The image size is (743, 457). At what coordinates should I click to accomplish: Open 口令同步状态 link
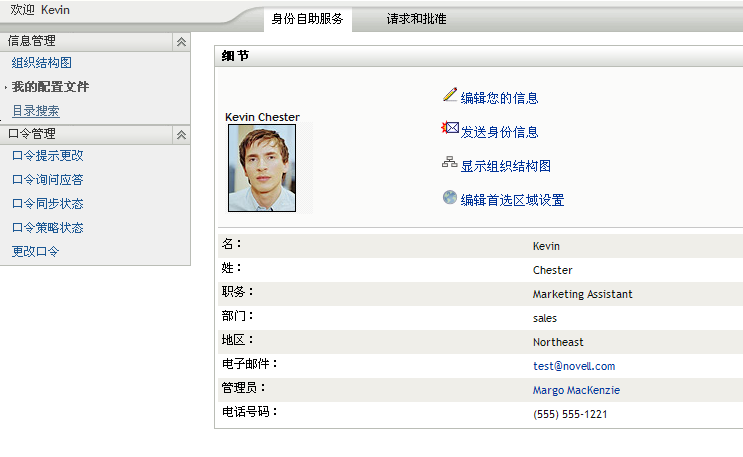click(x=47, y=204)
